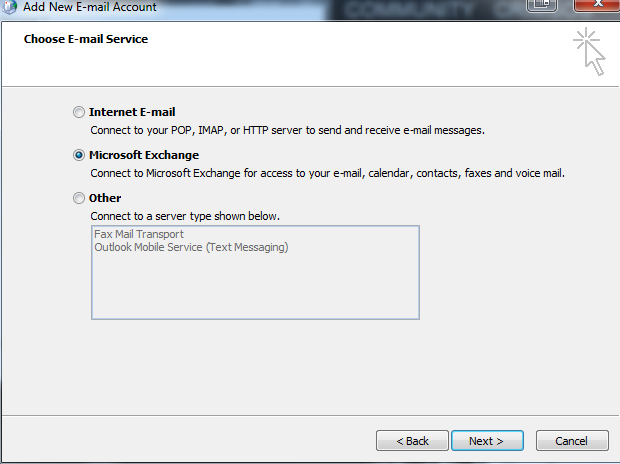This screenshot has width=620, height=464.
Task: Click the Exchange calendar and contacts description text
Action: coord(328,173)
